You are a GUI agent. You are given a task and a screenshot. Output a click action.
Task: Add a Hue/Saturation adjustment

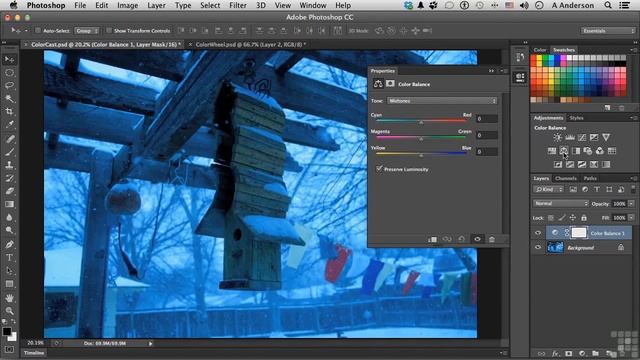point(552,151)
